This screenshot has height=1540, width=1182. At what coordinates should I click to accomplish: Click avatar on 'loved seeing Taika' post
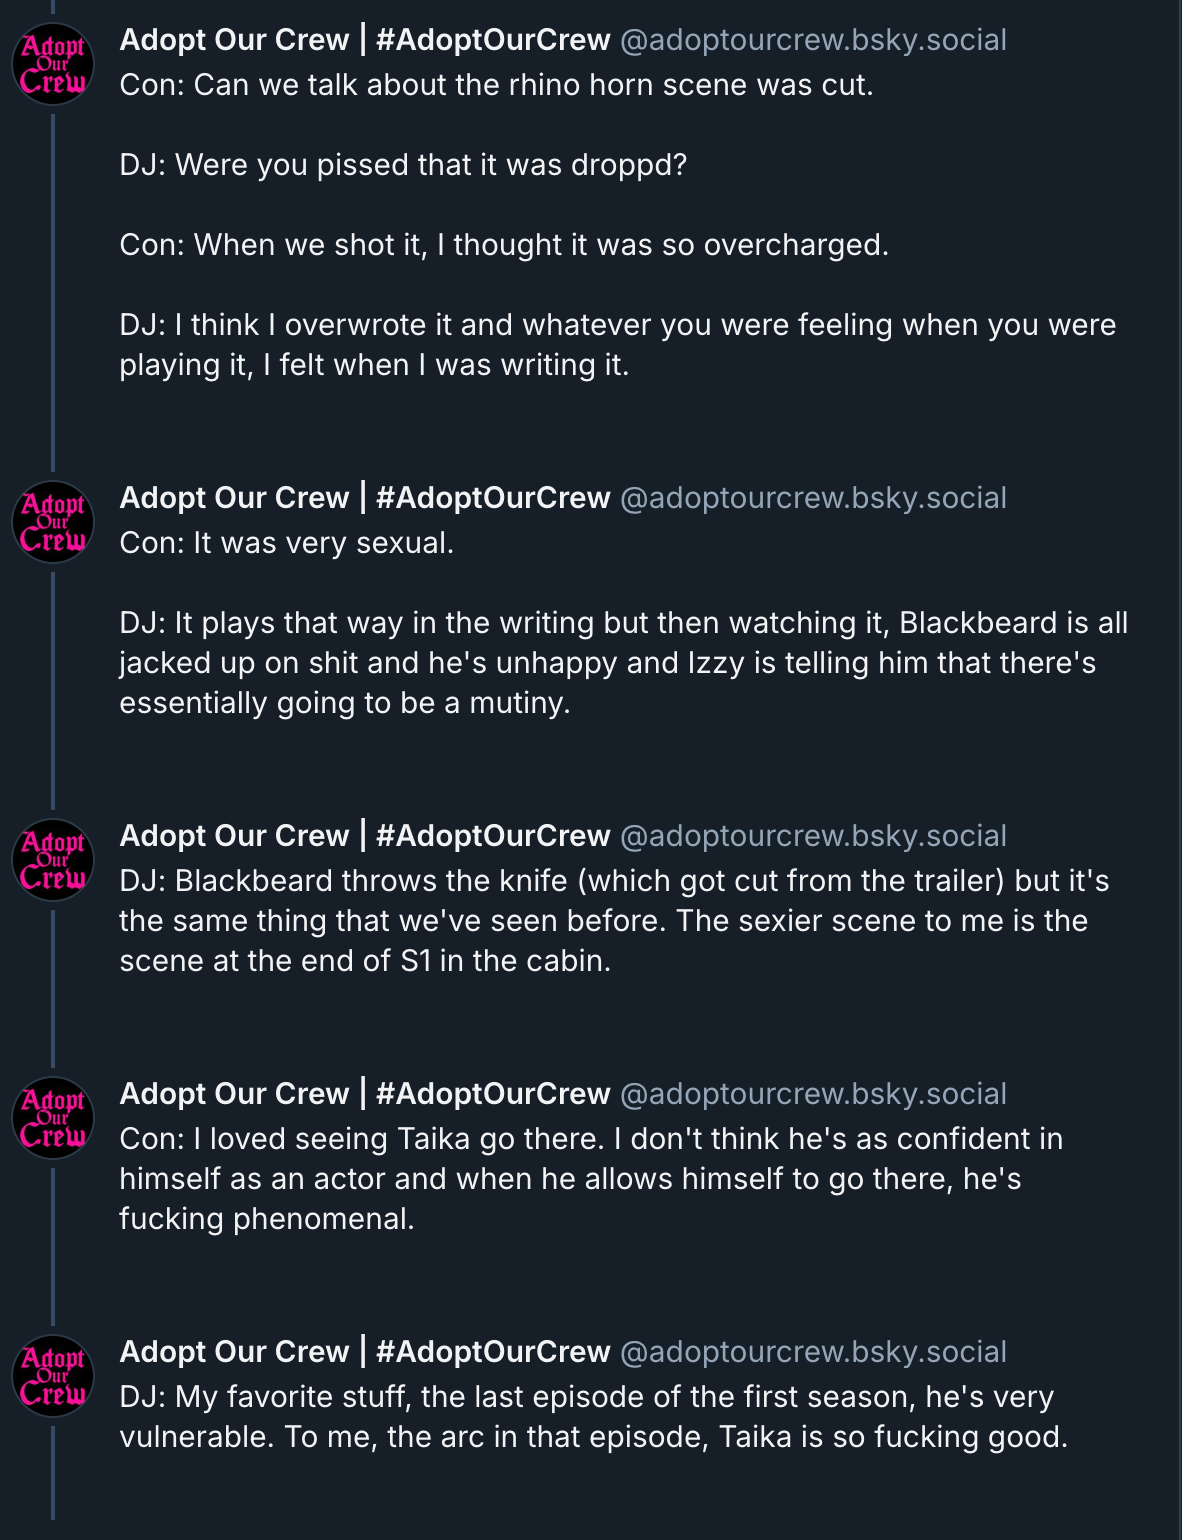(x=53, y=1117)
